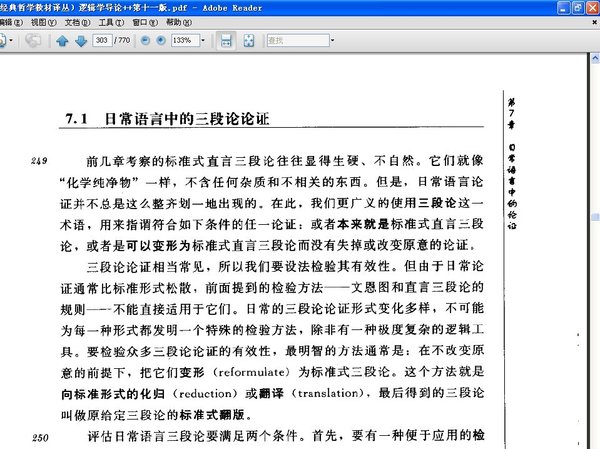Open the 窗口 menu
The width and height of the screenshot is (600, 449).
coord(145,23)
